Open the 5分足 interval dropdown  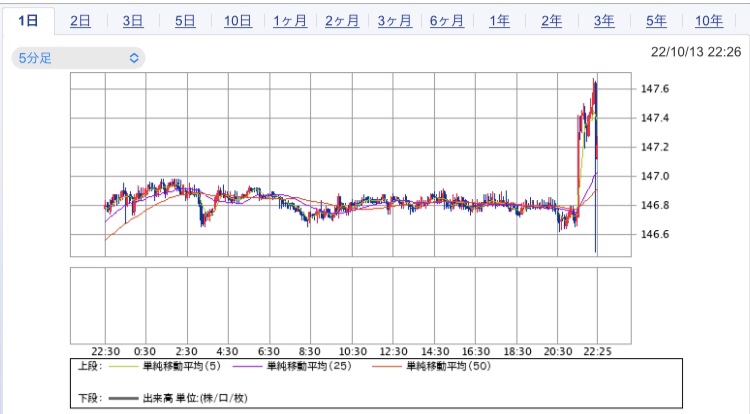coord(78,58)
